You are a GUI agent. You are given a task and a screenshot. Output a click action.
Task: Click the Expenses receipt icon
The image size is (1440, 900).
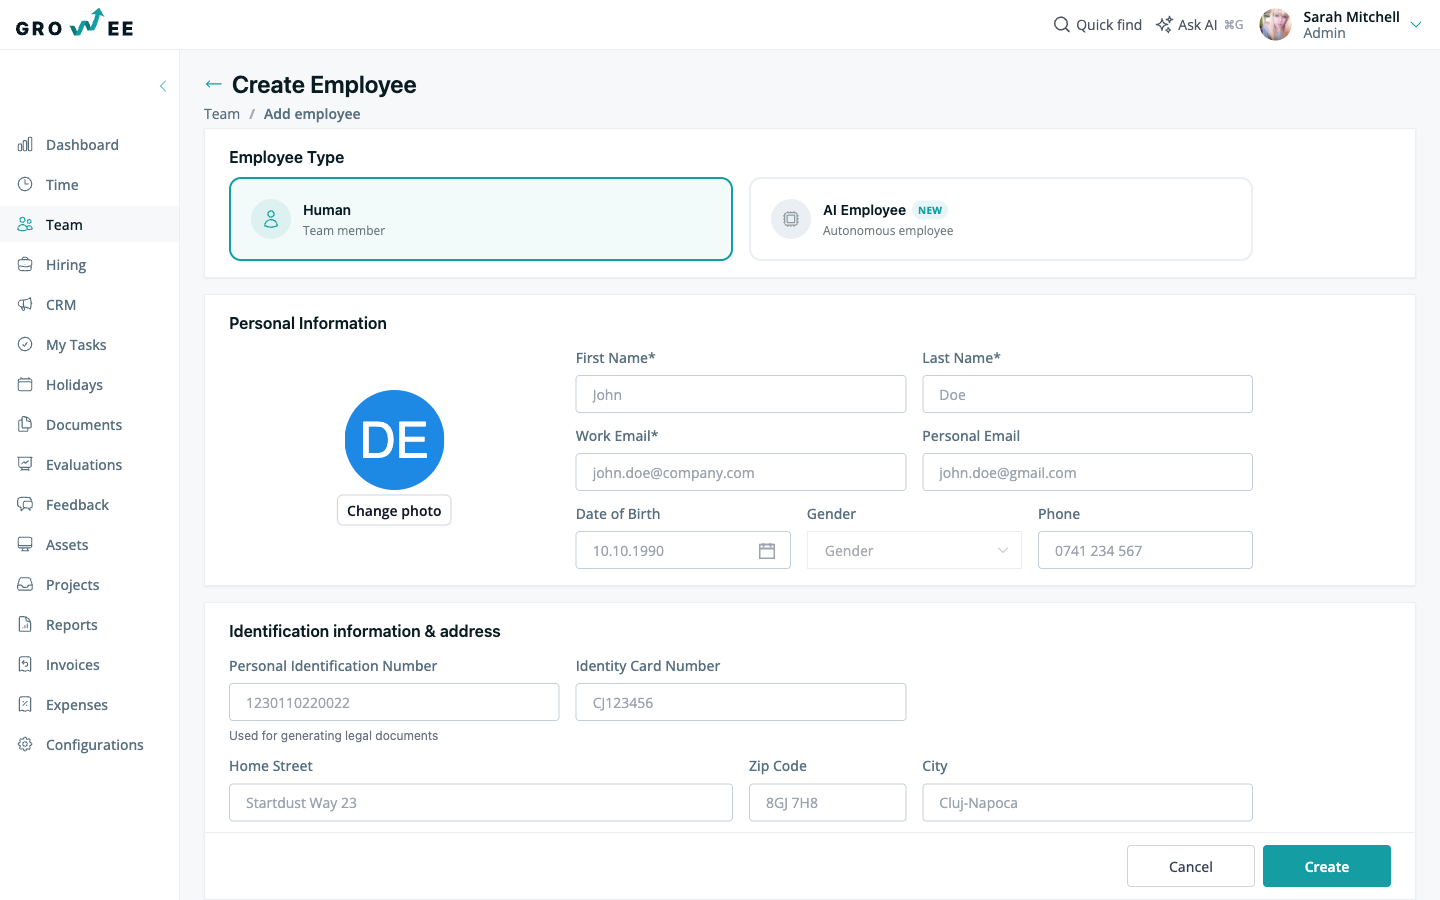coord(25,705)
